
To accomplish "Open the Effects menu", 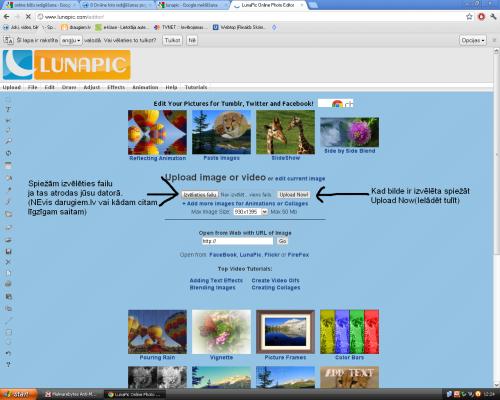I will click(x=116, y=87).
